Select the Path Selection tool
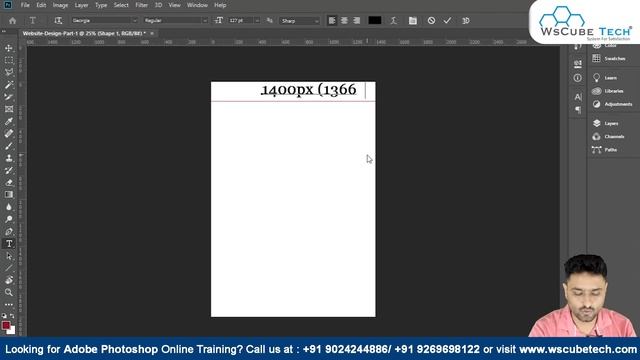The height and width of the screenshot is (360, 640). click(9, 256)
